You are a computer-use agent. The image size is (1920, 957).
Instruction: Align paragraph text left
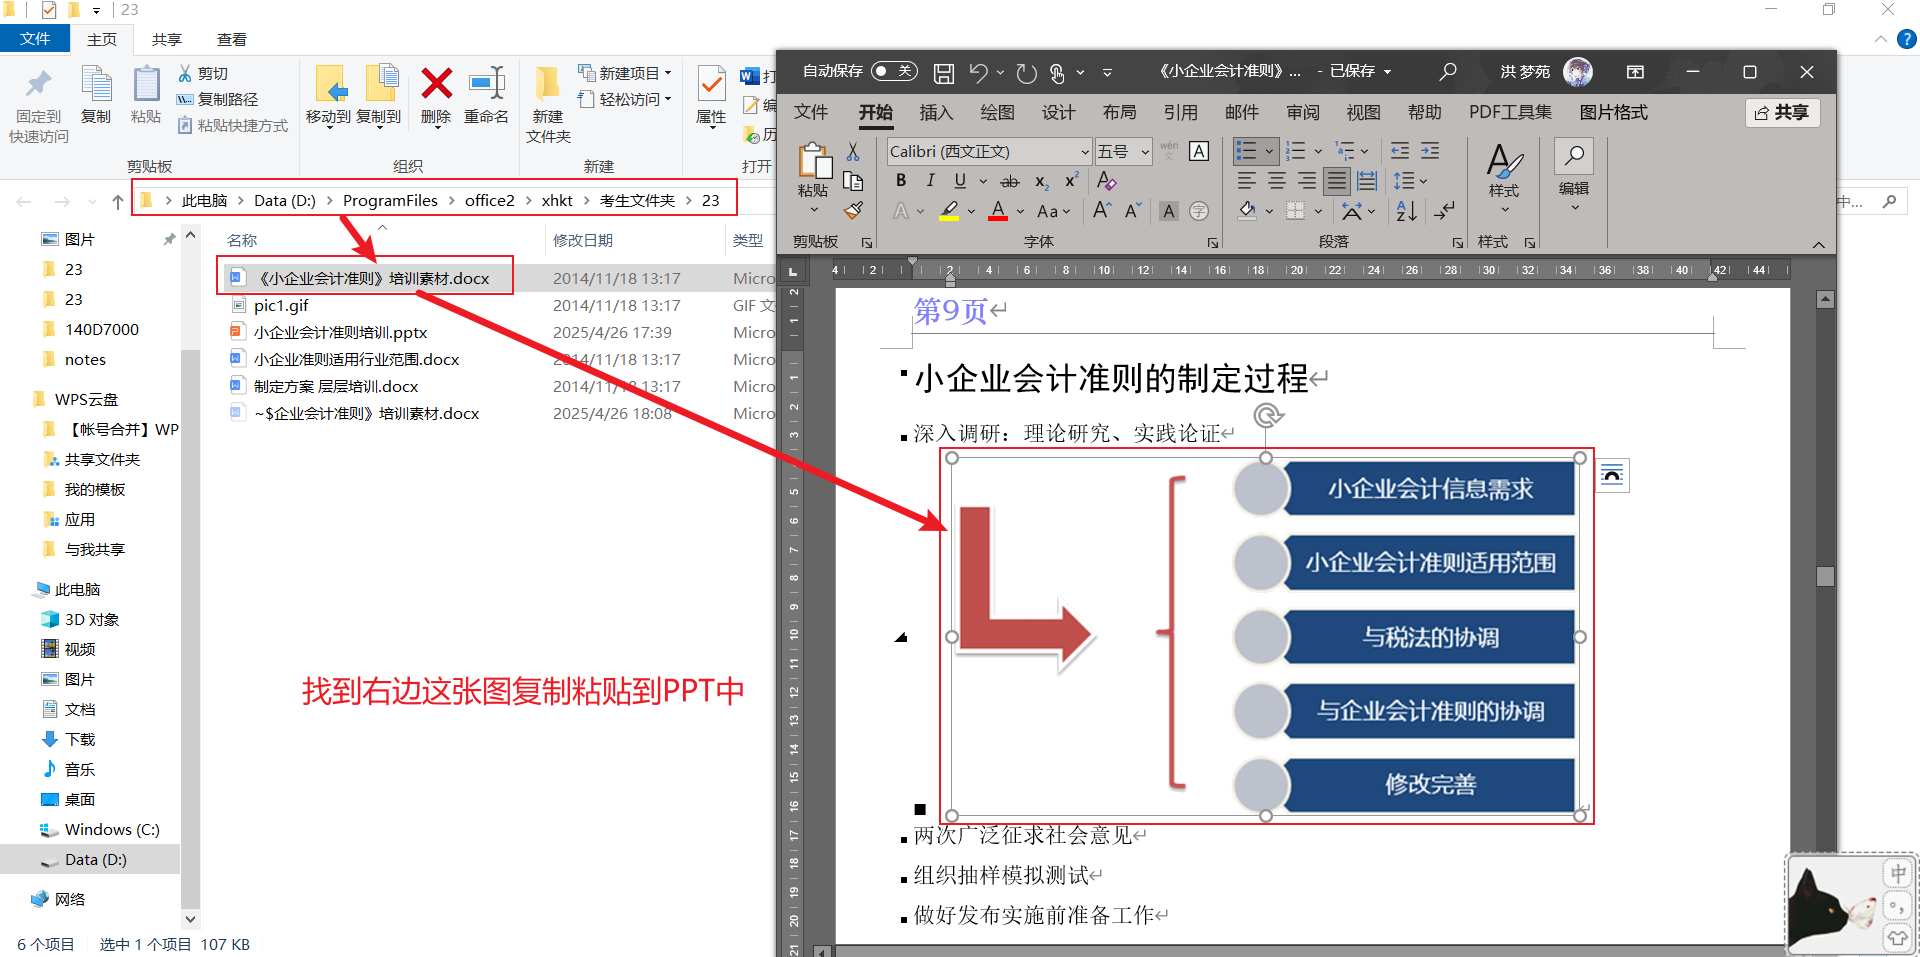pyautogui.click(x=1246, y=181)
